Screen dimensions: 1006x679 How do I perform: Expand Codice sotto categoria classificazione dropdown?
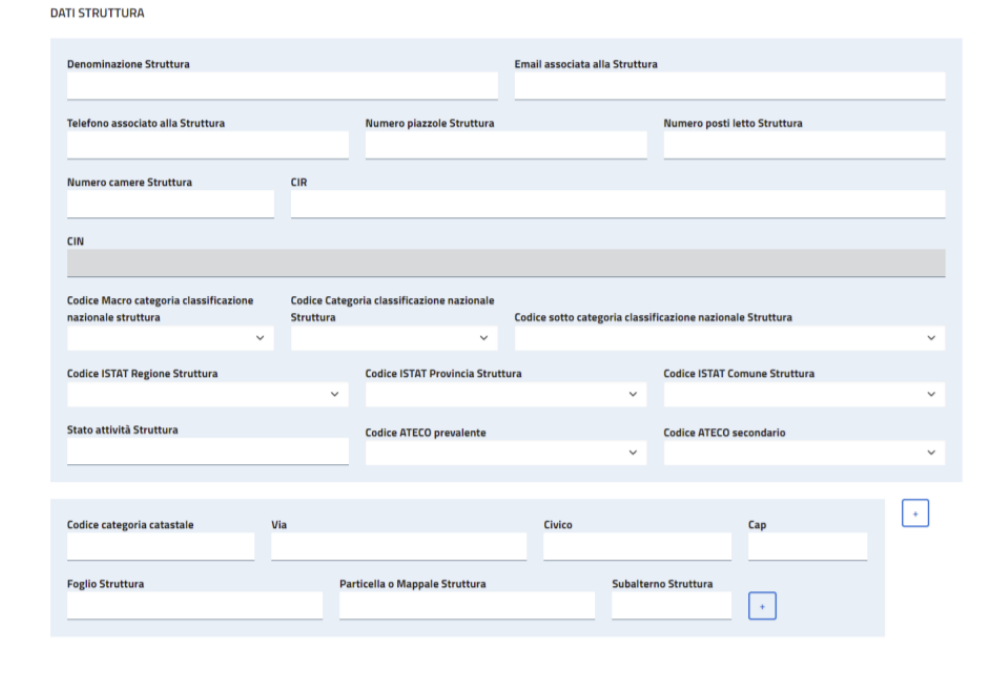point(729,338)
